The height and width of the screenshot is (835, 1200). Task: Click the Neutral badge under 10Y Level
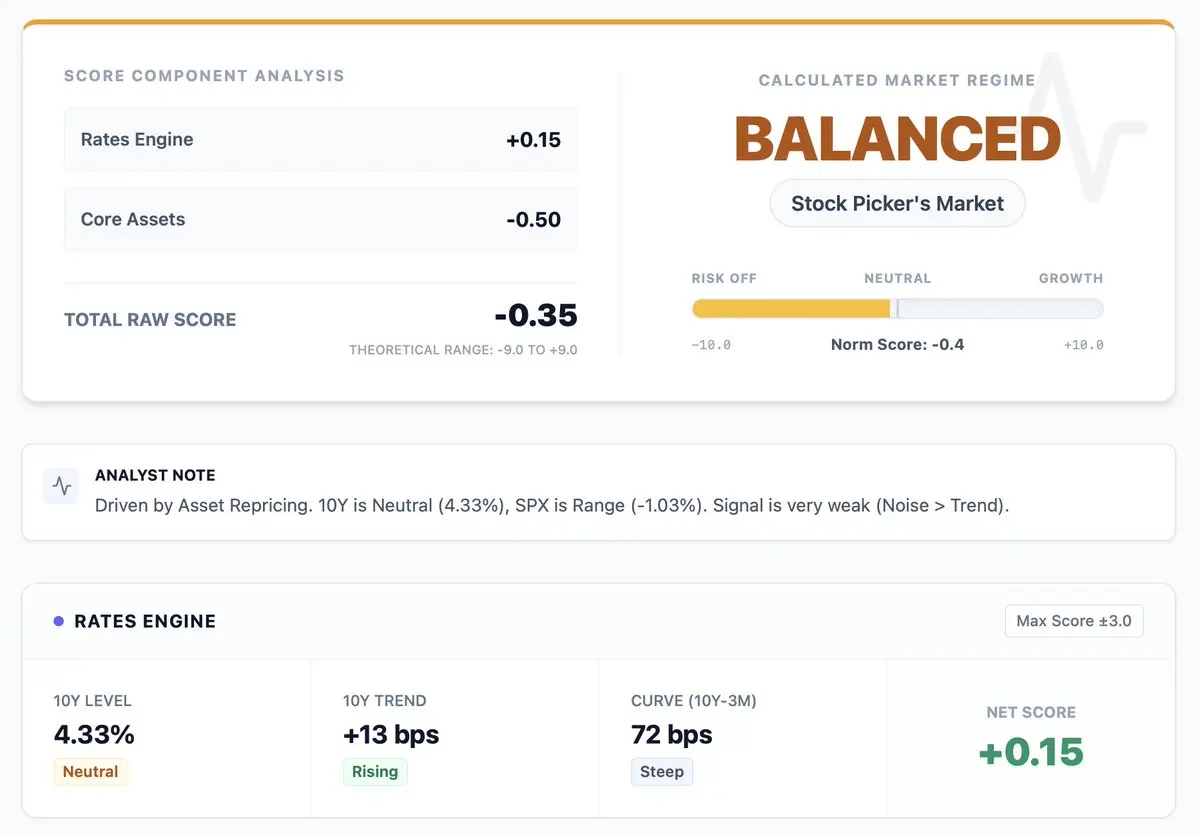tap(90, 772)
